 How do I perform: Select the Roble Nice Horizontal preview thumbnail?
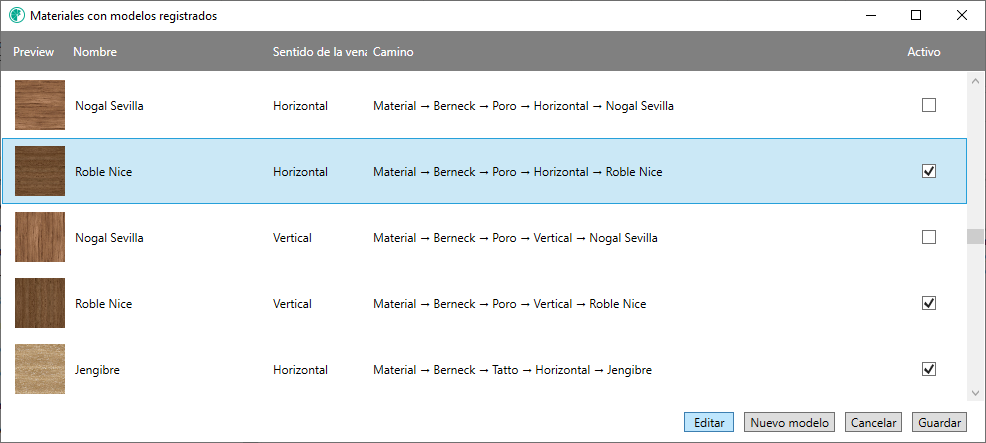[40, 171]
